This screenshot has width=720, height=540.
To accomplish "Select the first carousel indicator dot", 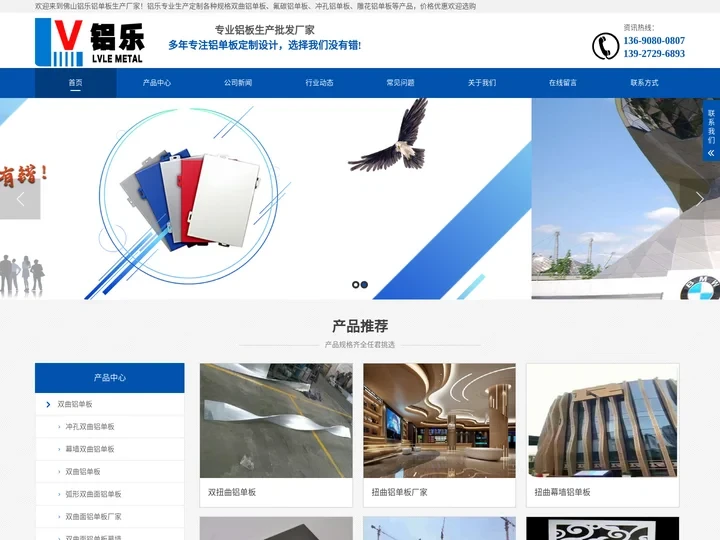I will tap(355, 285).
